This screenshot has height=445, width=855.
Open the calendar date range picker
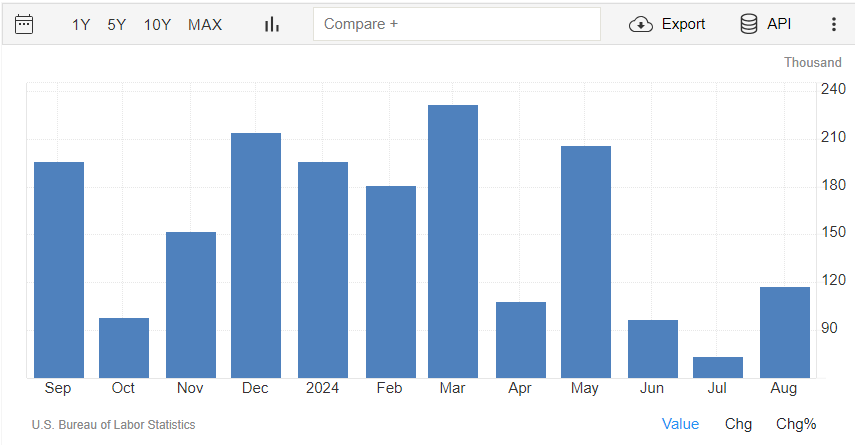pos(24,25)
